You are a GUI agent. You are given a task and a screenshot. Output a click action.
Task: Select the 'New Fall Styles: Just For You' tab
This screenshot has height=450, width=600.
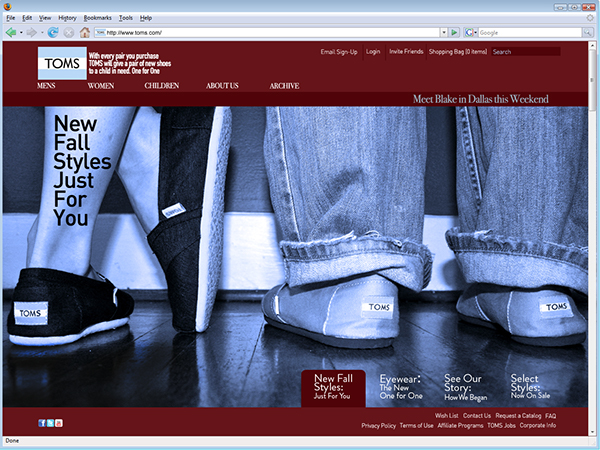tap(333, 388)
